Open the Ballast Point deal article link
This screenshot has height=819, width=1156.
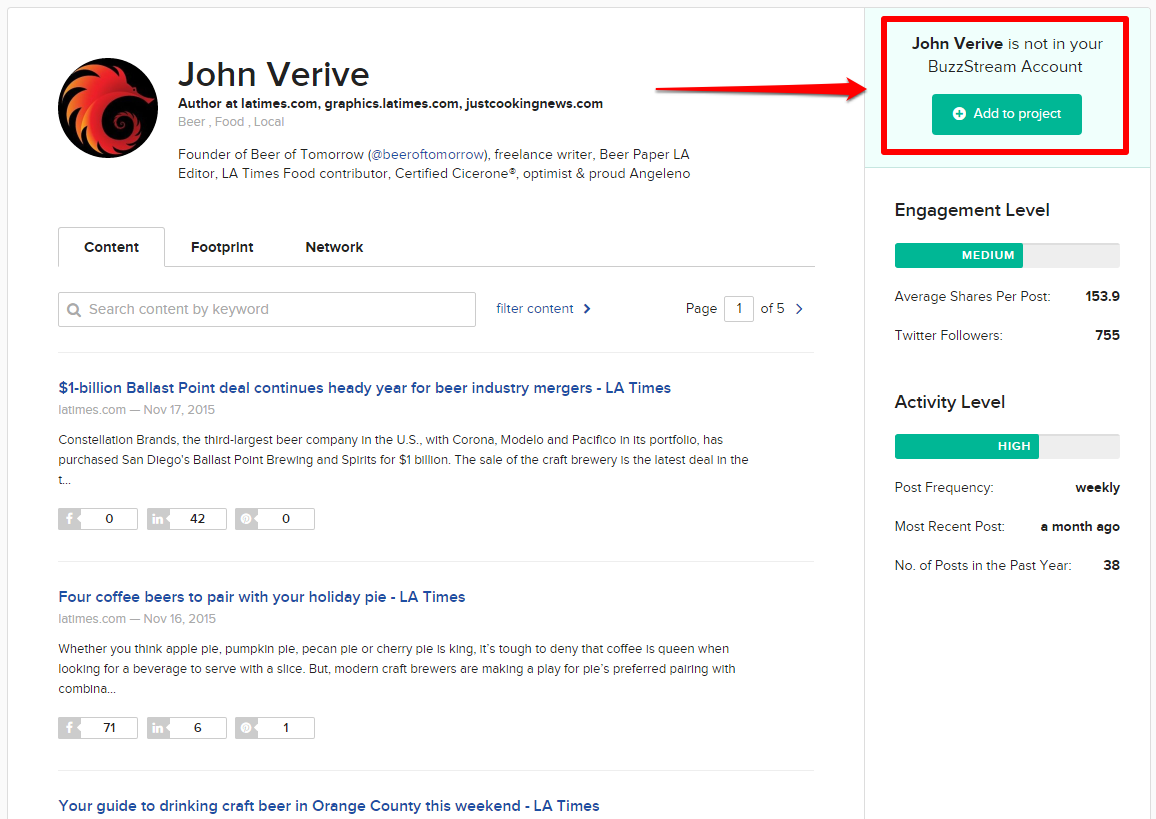coord(364,387)
